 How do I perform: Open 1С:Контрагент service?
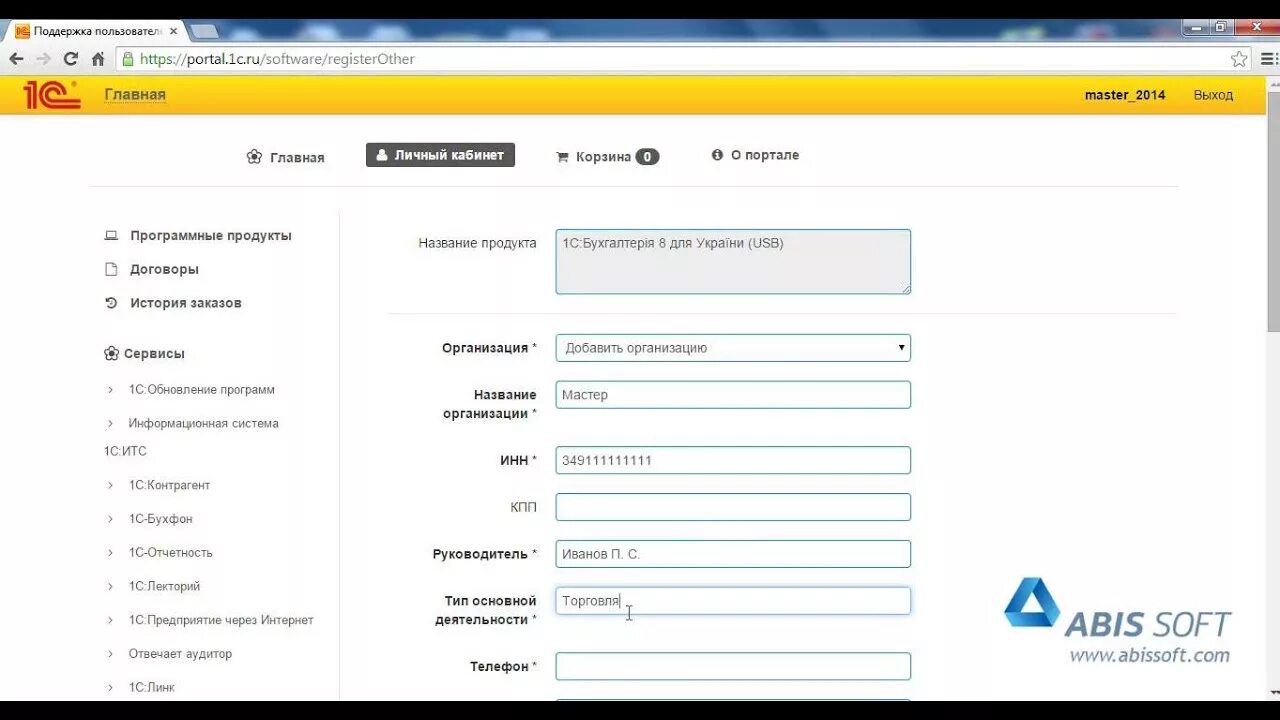point(169,485)
